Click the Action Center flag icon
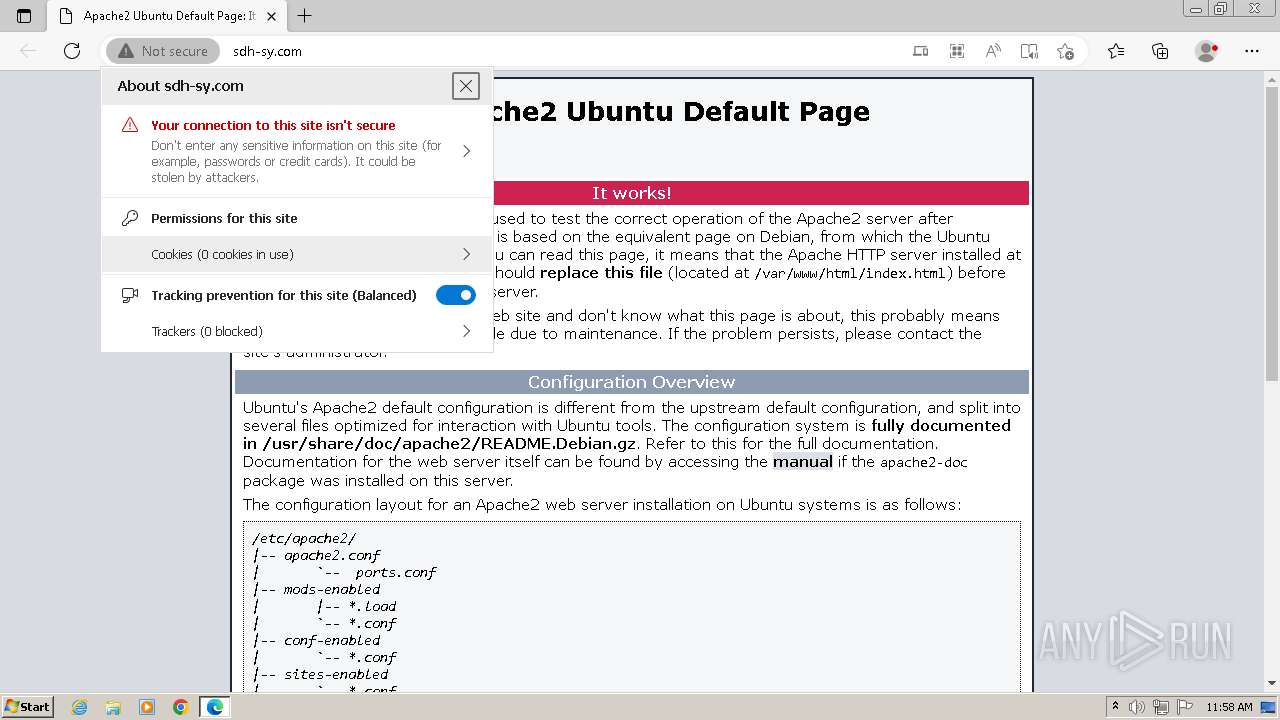The image size is (1280, 720). (x=1185, y=707)
